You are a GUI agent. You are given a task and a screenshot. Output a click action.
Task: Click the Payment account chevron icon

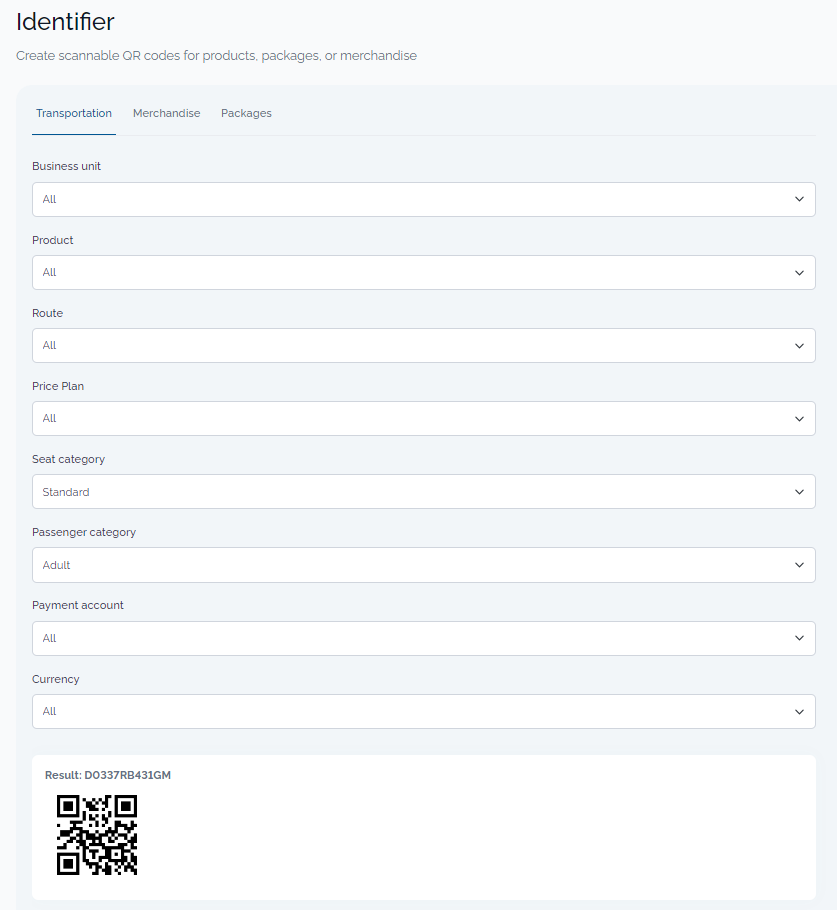pyautogui.click(x=799, y=638)
